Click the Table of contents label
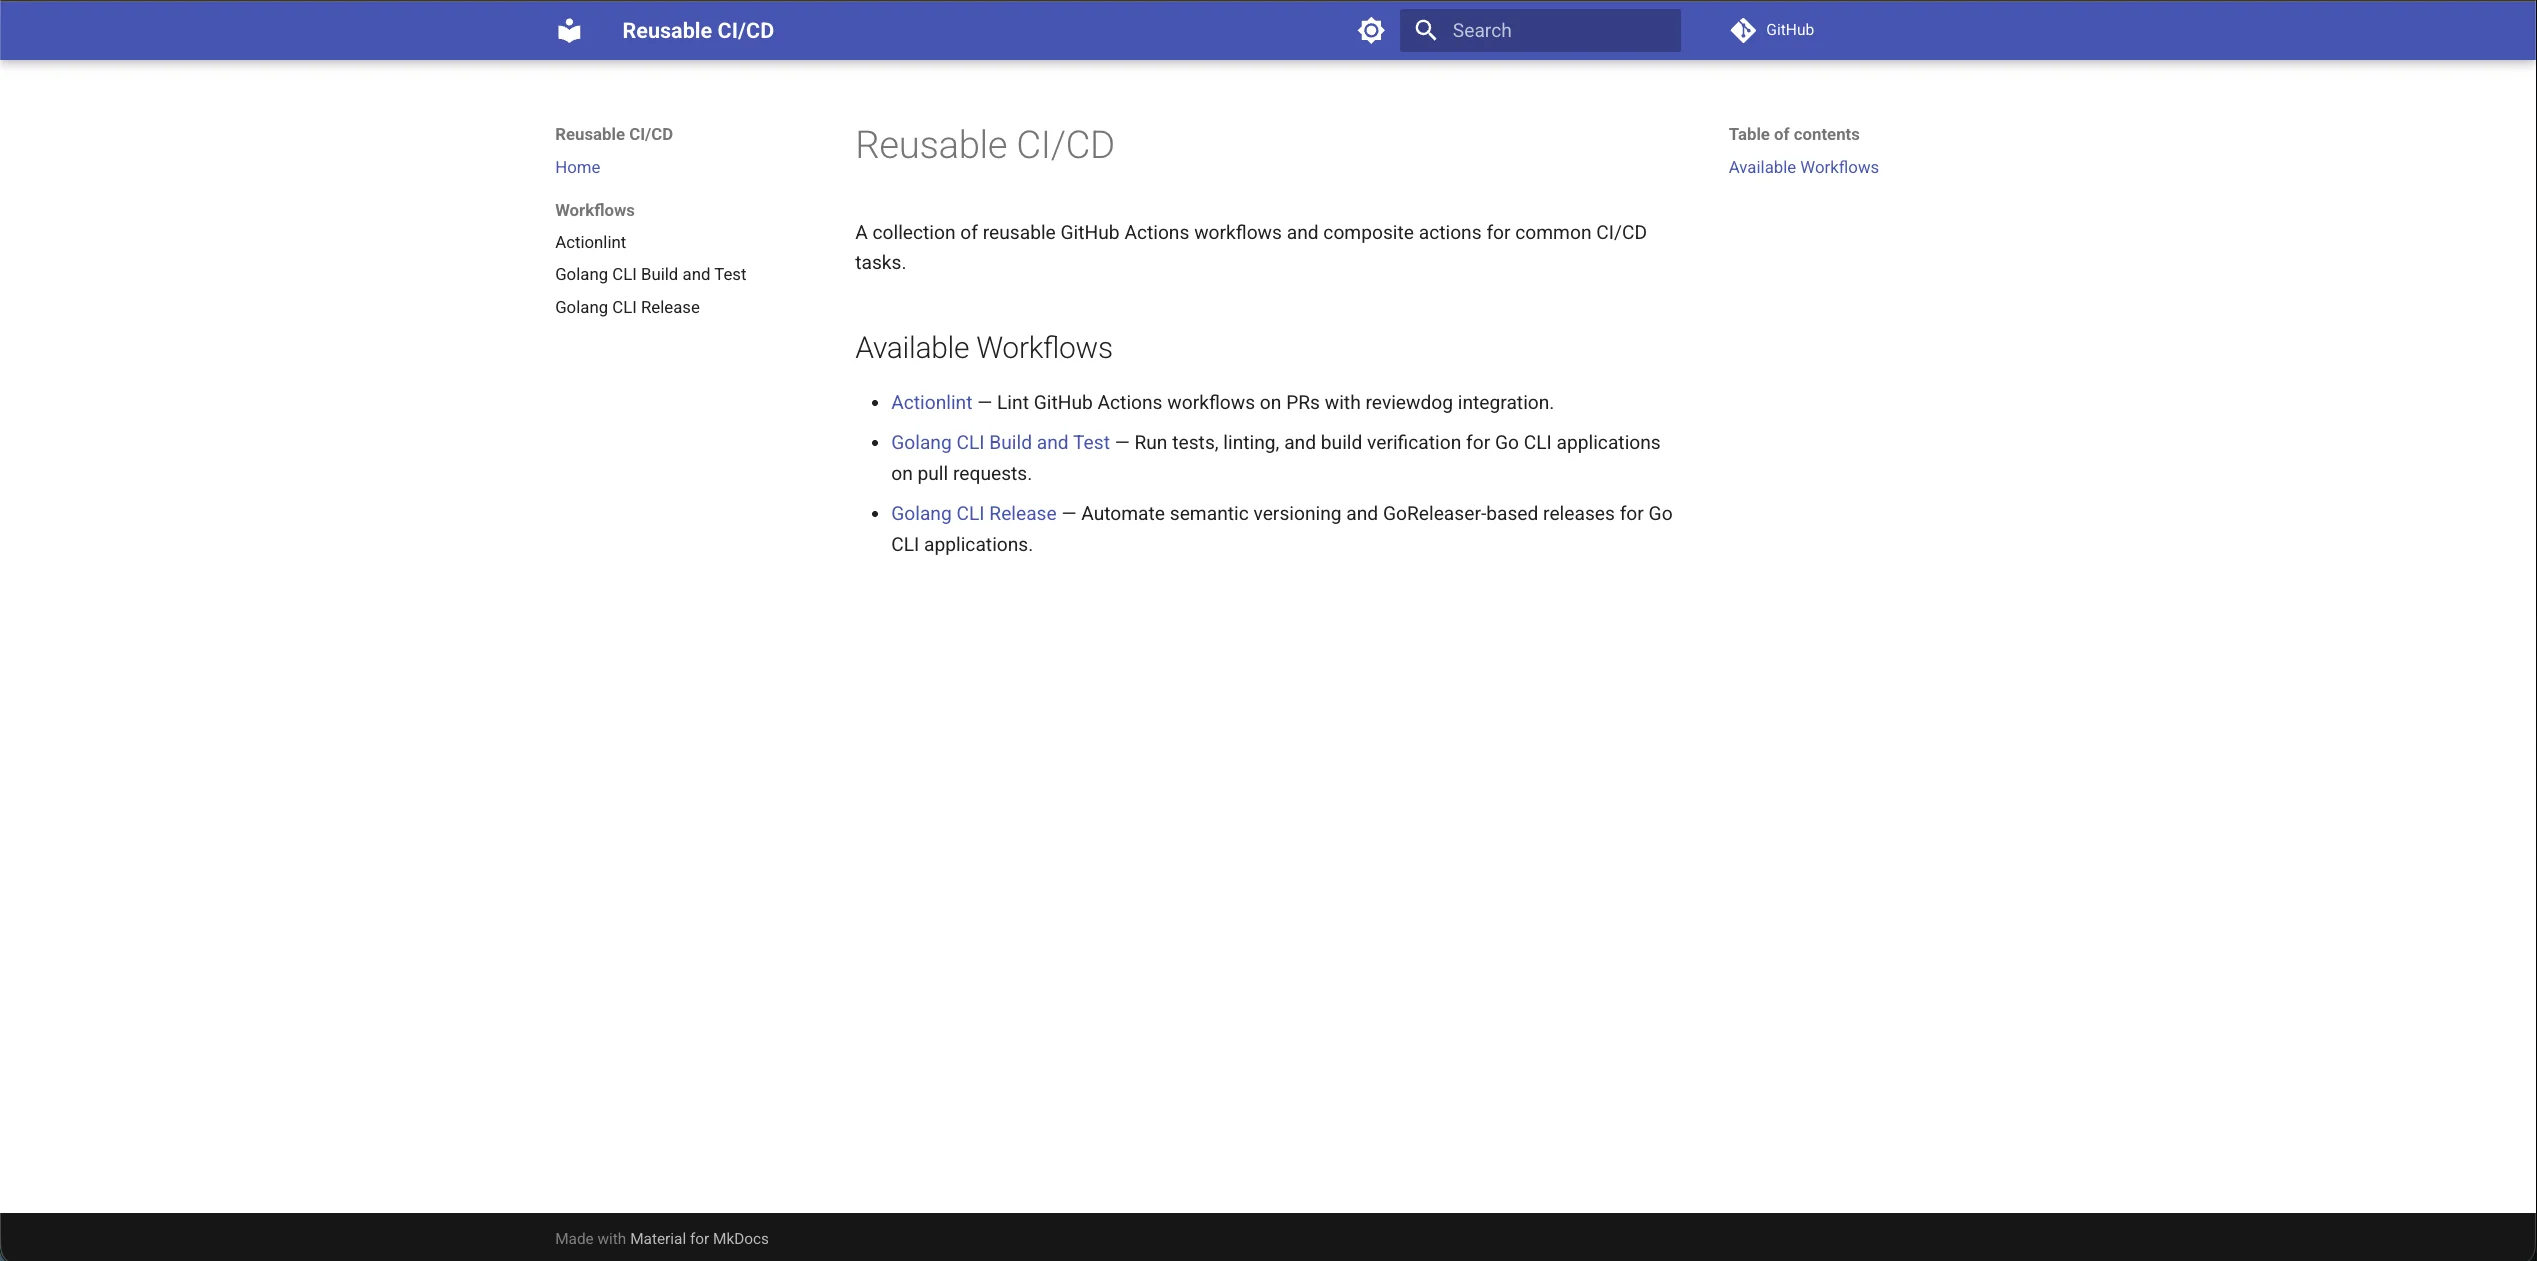The height and width of the screenshot is (1261, 2537). pos(1794,134)
